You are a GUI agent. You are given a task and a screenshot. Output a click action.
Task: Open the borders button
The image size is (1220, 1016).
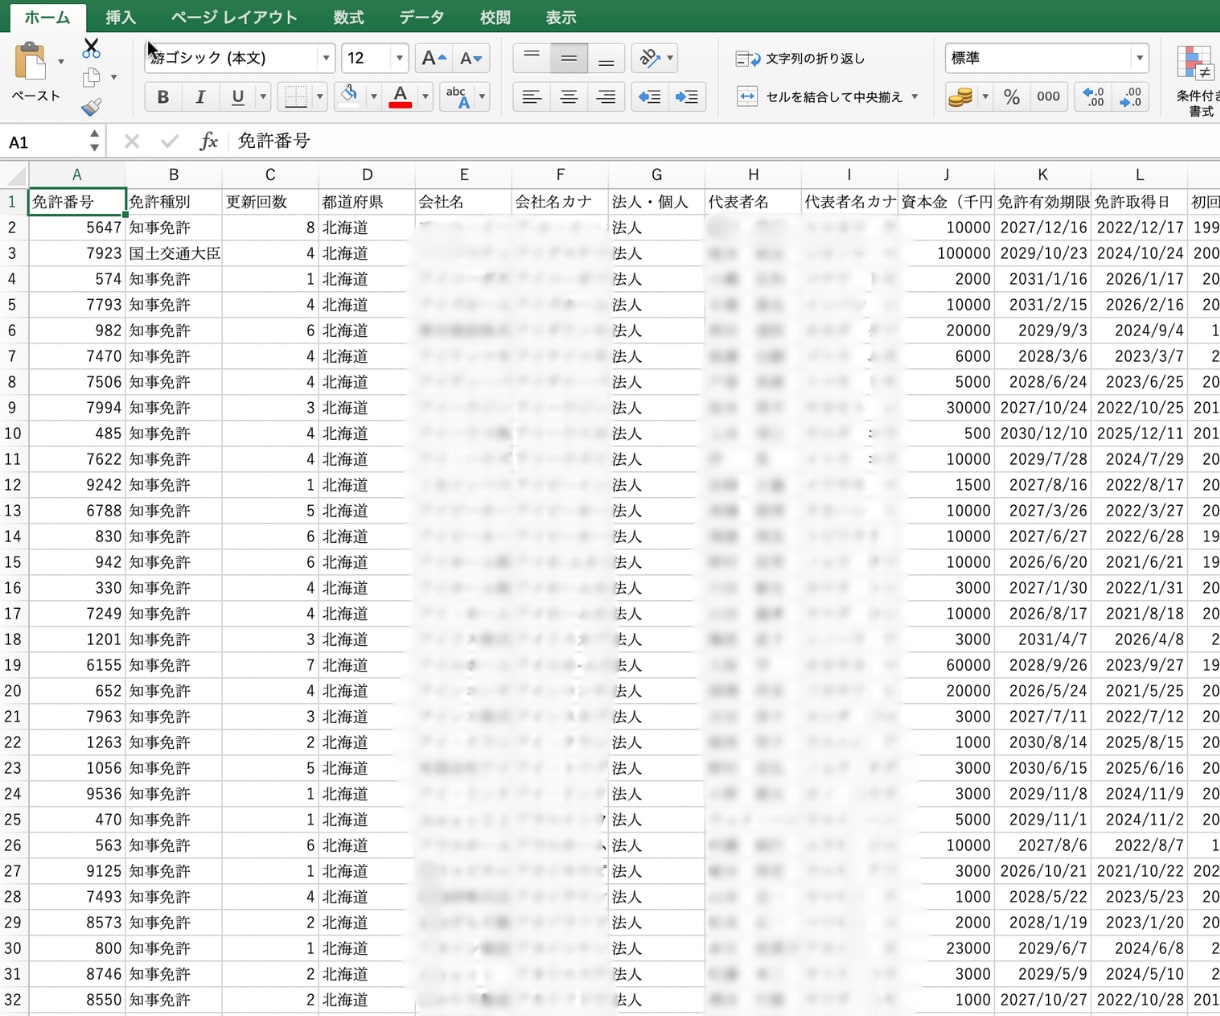[296, 96]
